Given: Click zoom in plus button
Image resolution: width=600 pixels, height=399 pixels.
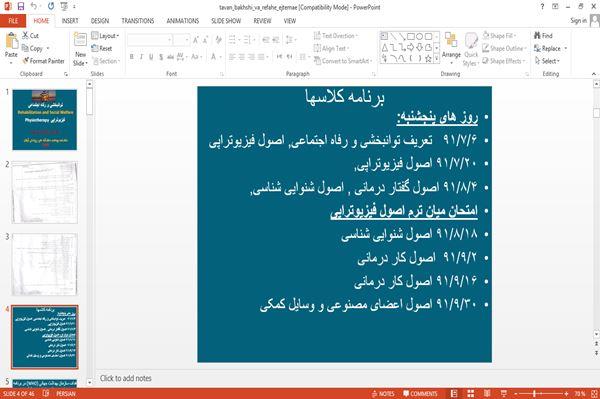Looking at the screenshot, I should [566, 393].
